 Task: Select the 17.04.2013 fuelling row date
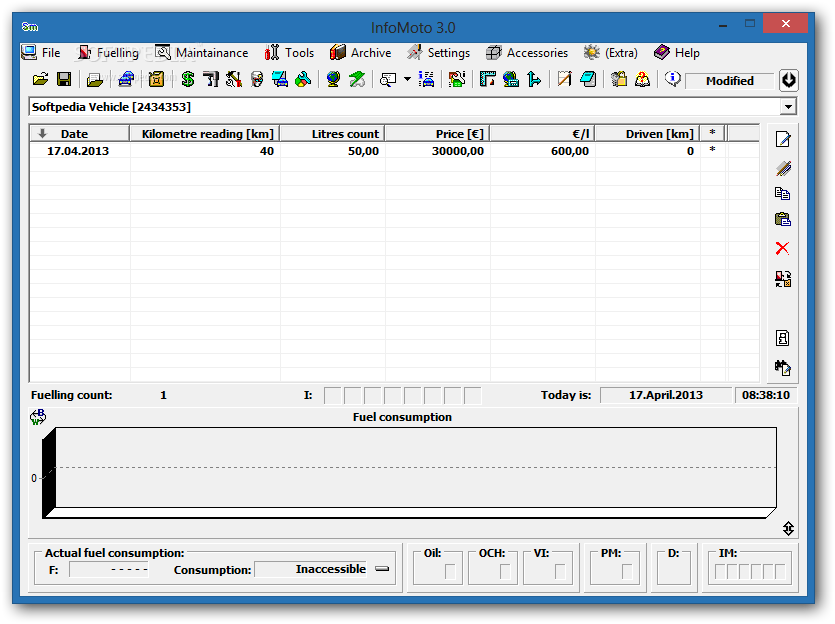pyautogui.click(x=78, y=151)
